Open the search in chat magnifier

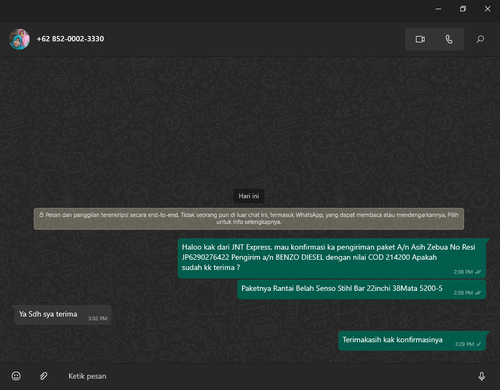(480, 39)
